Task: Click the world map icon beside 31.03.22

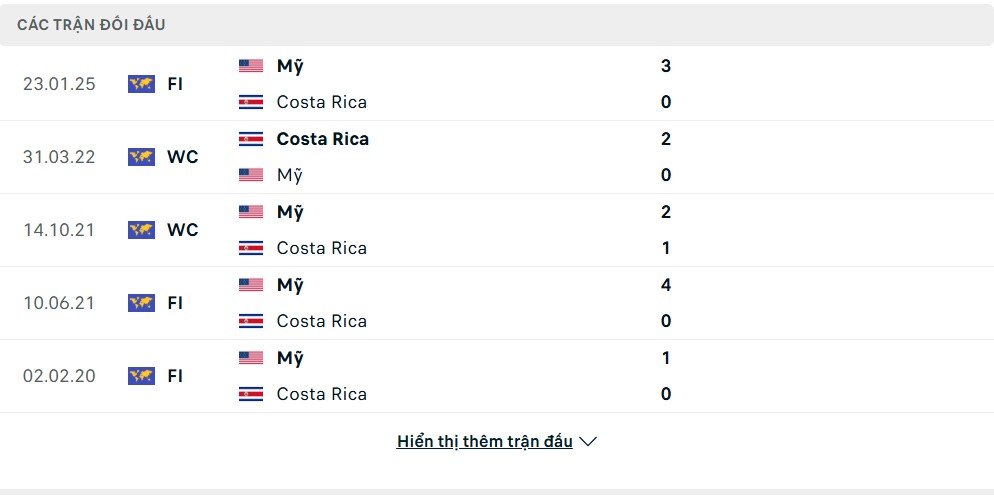Action: pos(141,157)
